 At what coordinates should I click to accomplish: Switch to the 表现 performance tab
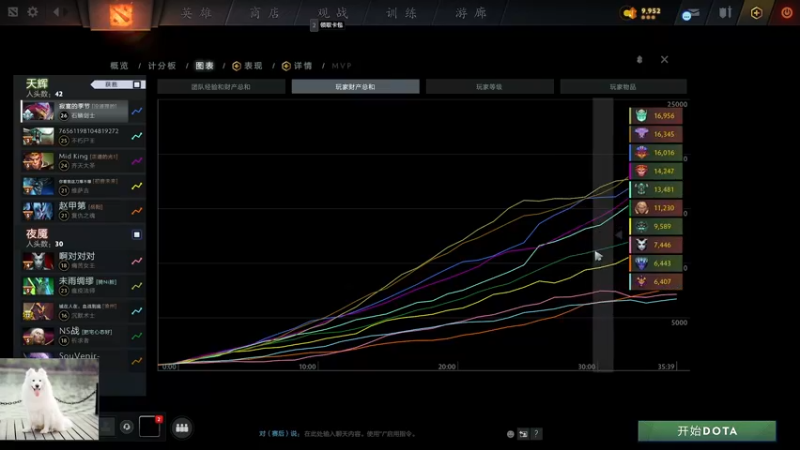(247, 66)
